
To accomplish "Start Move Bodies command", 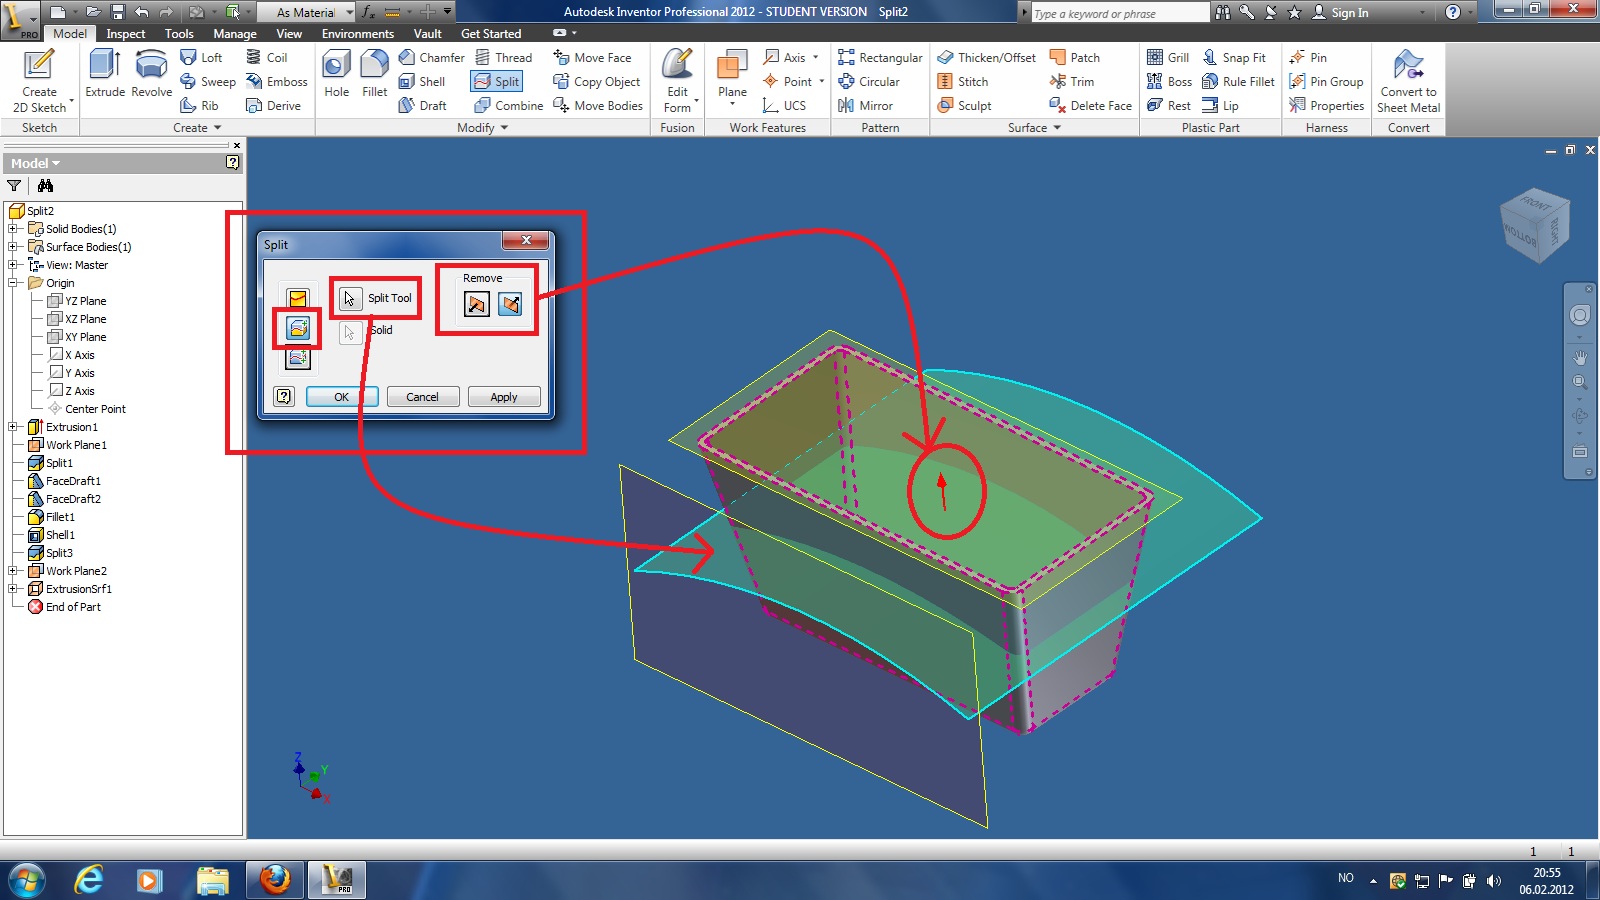I will [599, 106].
